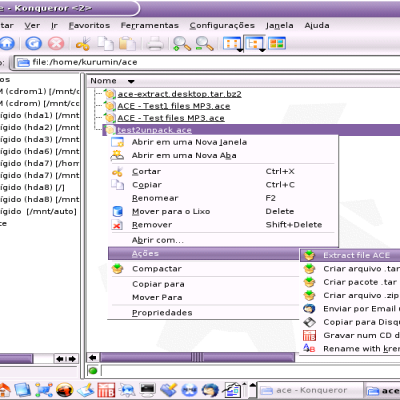400x400 pixels.
Task: Select the first Criar arquivo .tar action
Action: point(350,269)
